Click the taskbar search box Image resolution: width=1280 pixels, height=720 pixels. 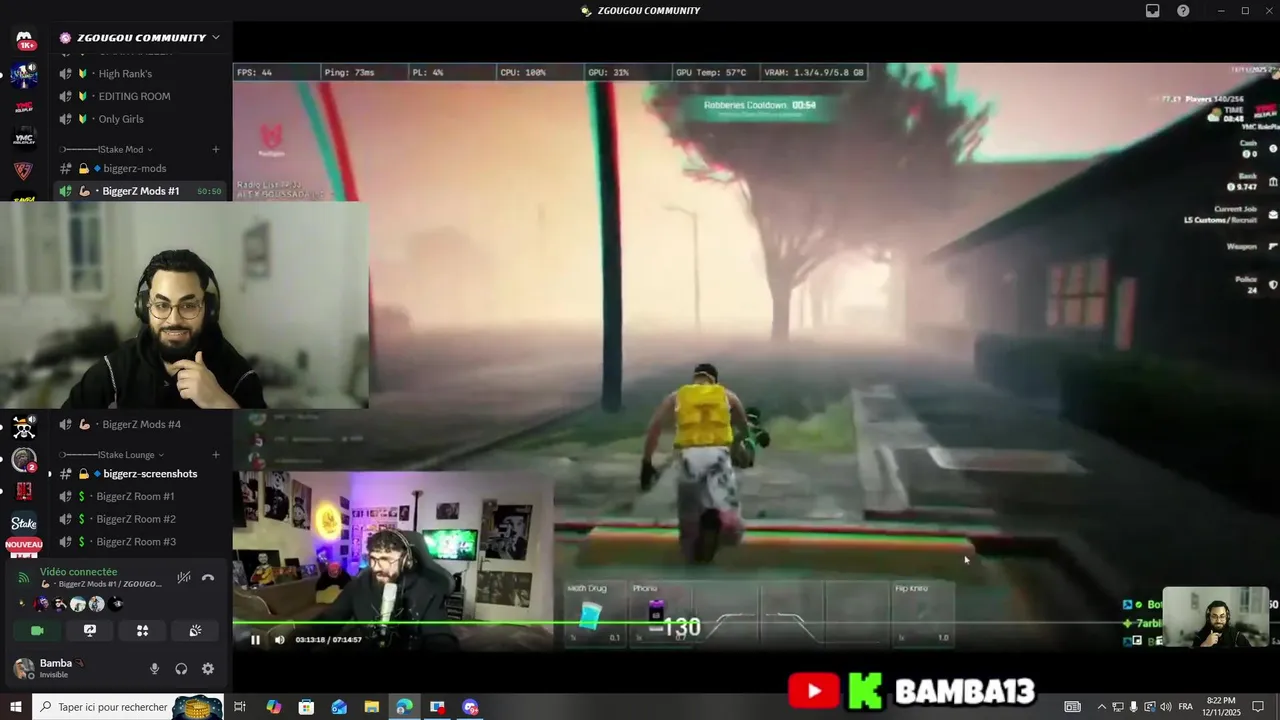(128, 707)
